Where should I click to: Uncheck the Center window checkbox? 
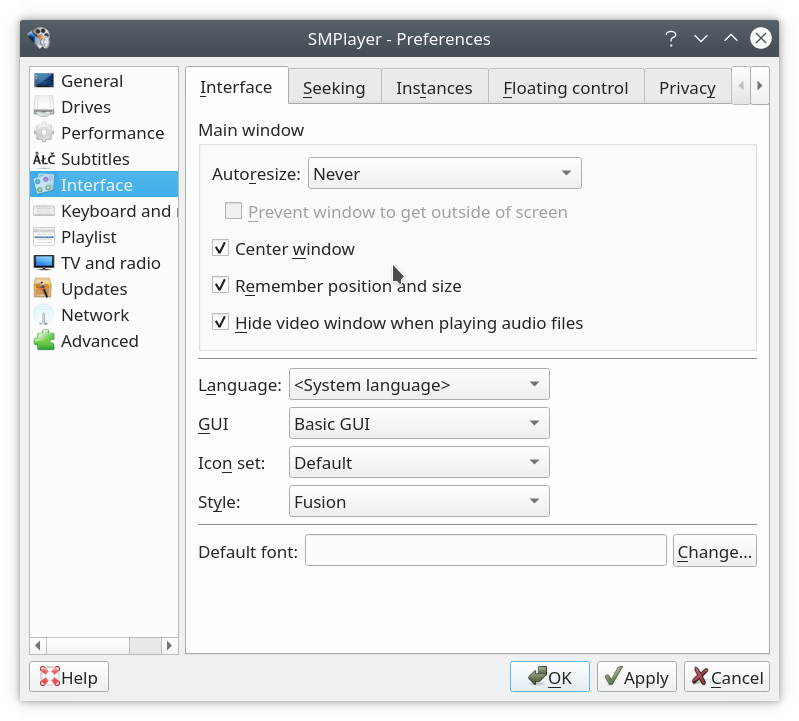click(221, 248)
